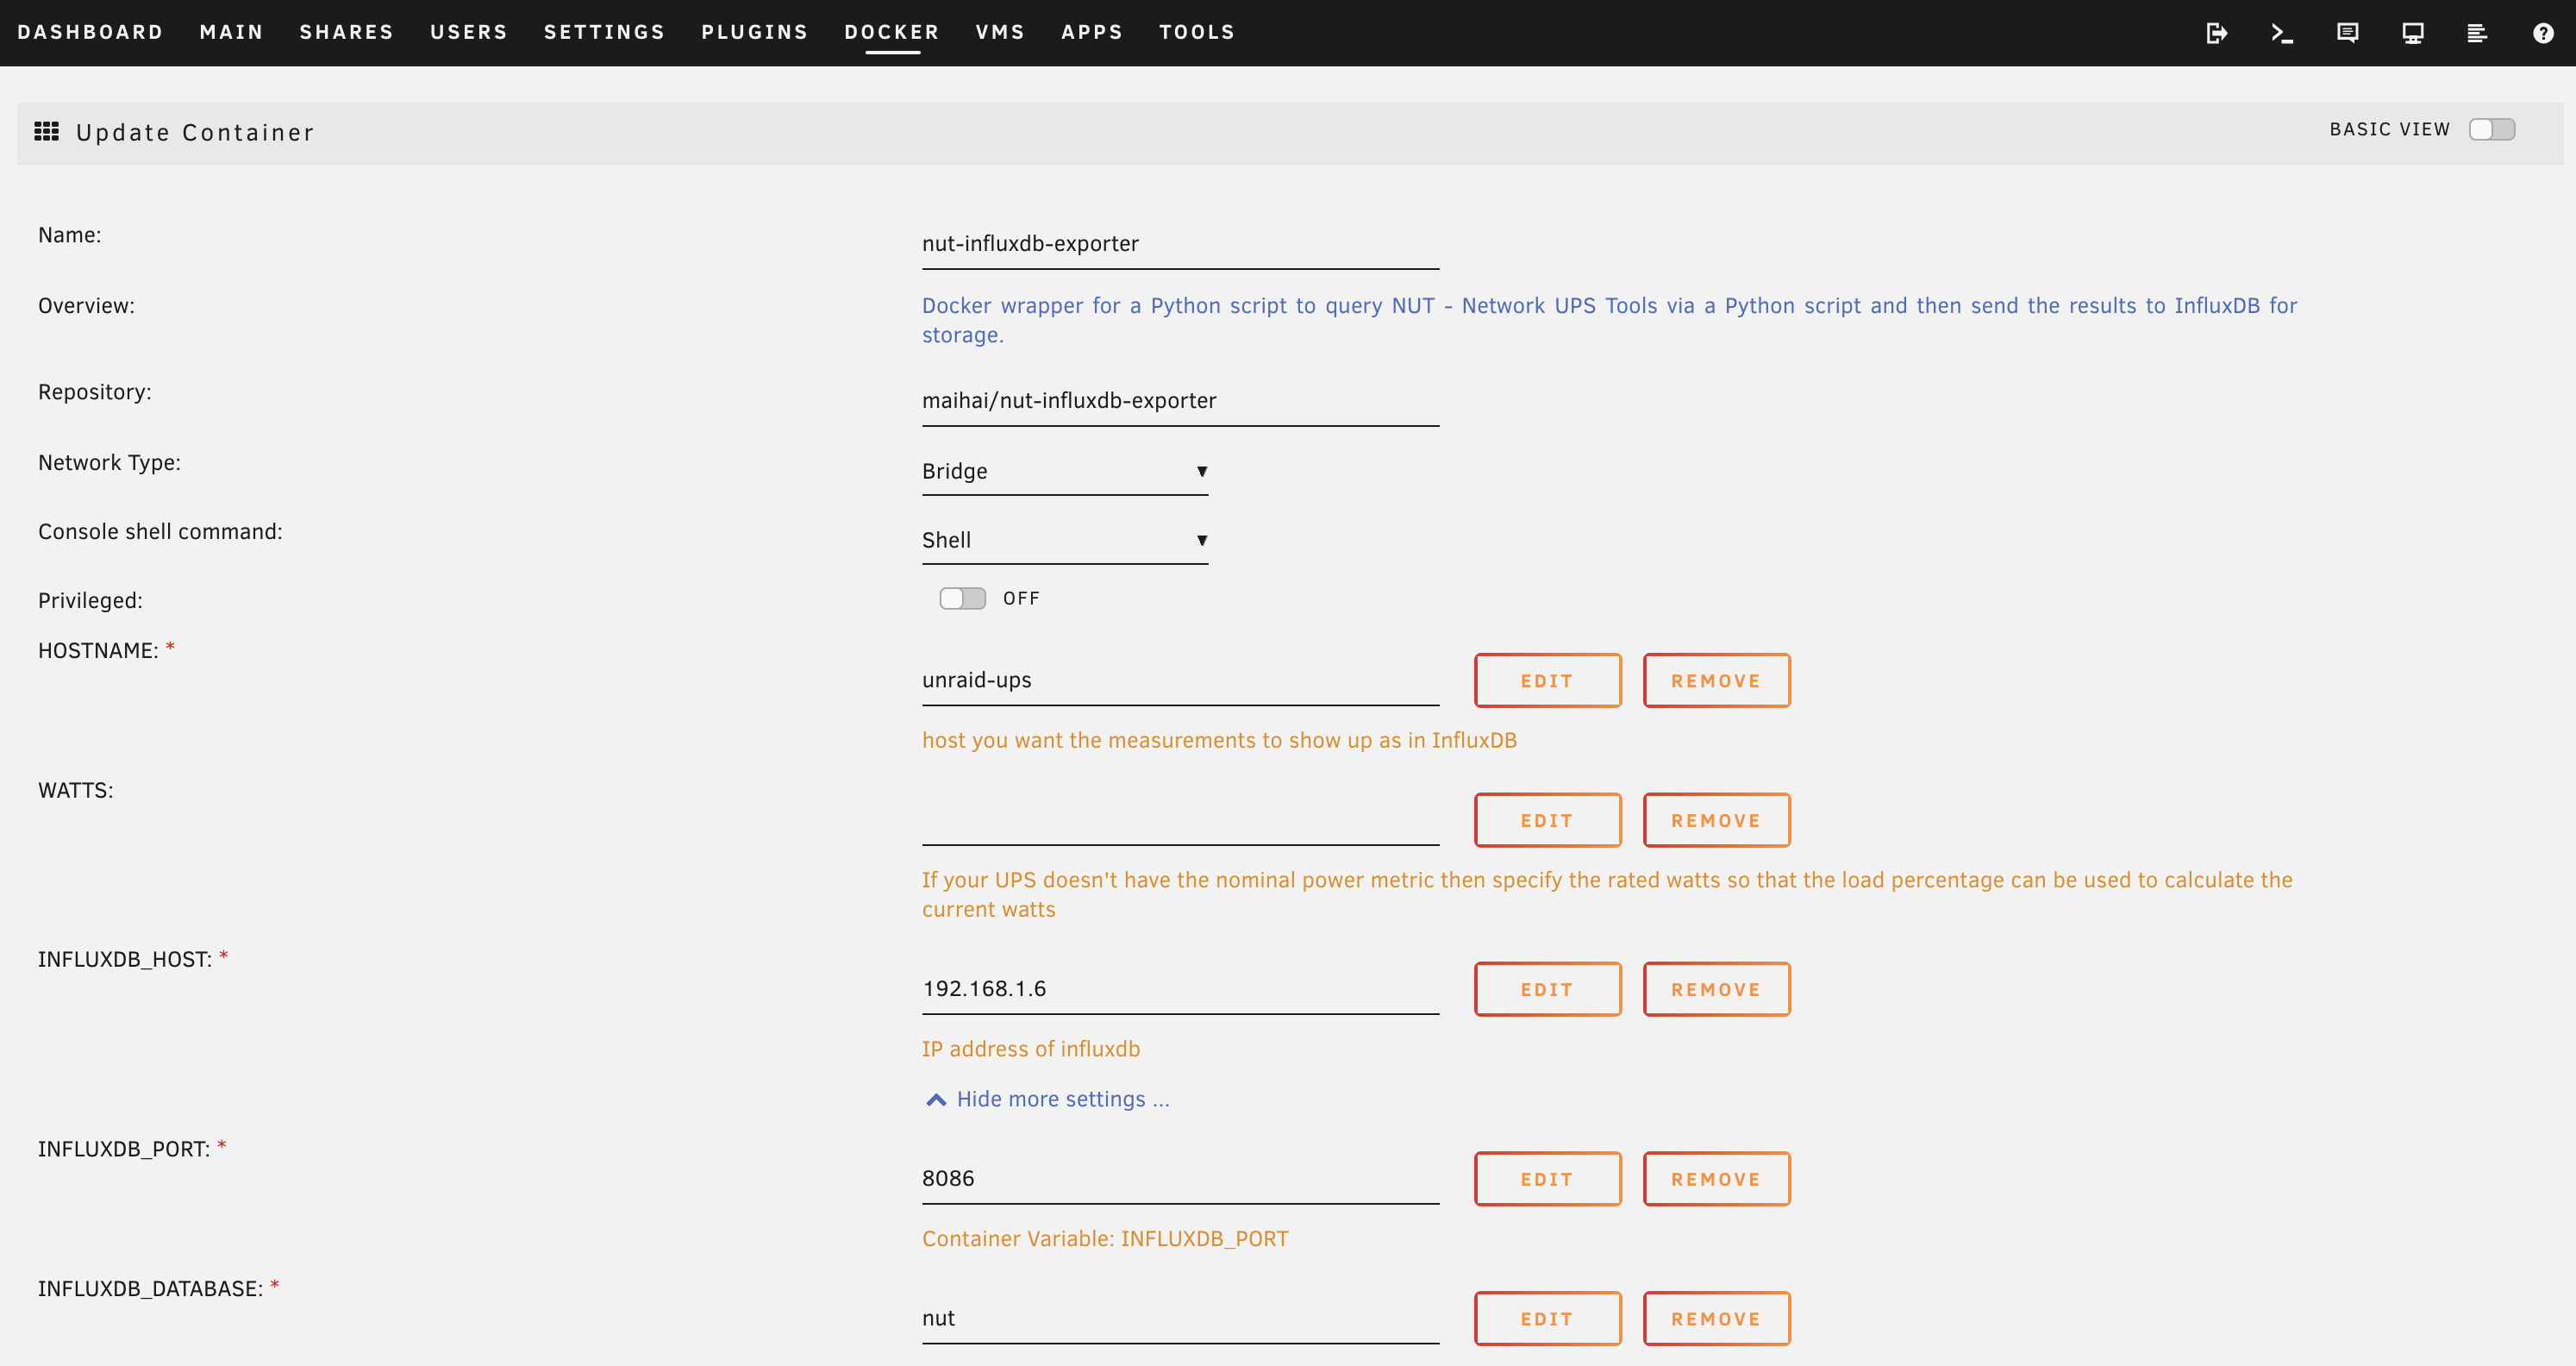Go to the Dashboard menu

pyautogui.click(x=90, y=32)
